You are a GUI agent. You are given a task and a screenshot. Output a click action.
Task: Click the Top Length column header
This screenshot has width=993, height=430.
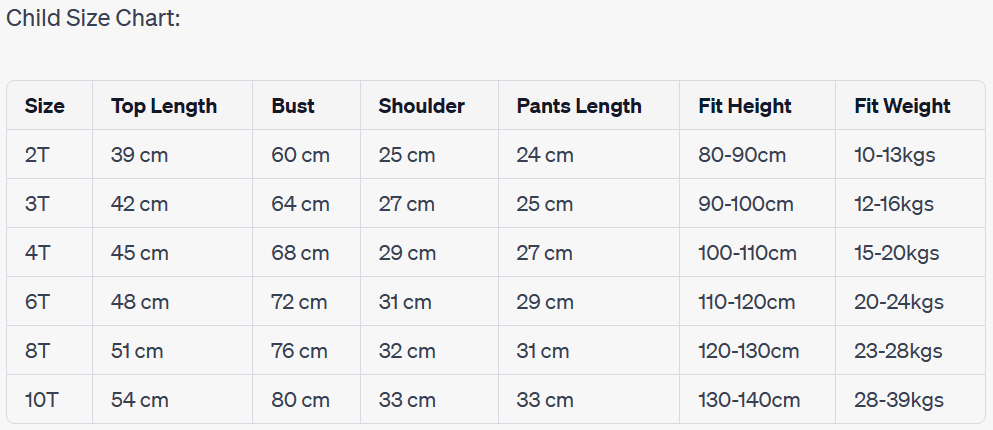[164, 106]
